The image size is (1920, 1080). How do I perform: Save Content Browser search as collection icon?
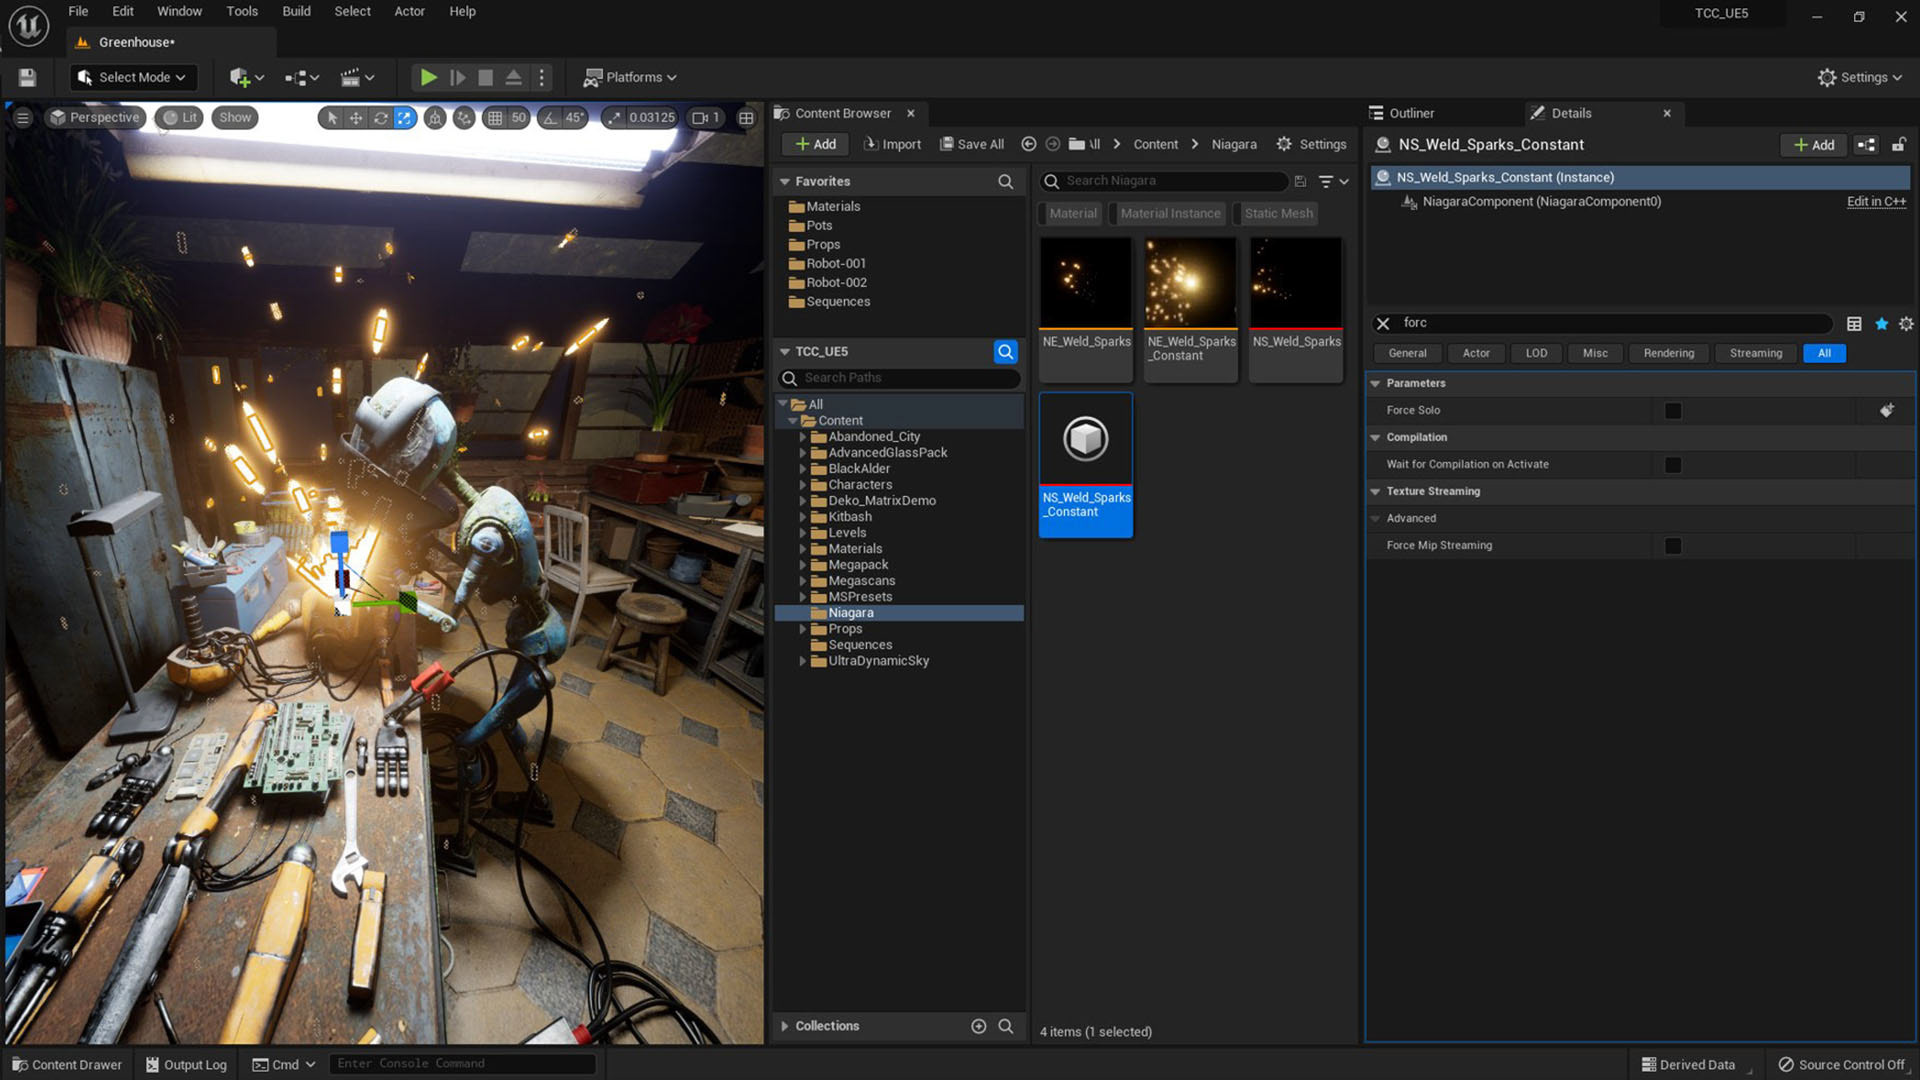1300,181
